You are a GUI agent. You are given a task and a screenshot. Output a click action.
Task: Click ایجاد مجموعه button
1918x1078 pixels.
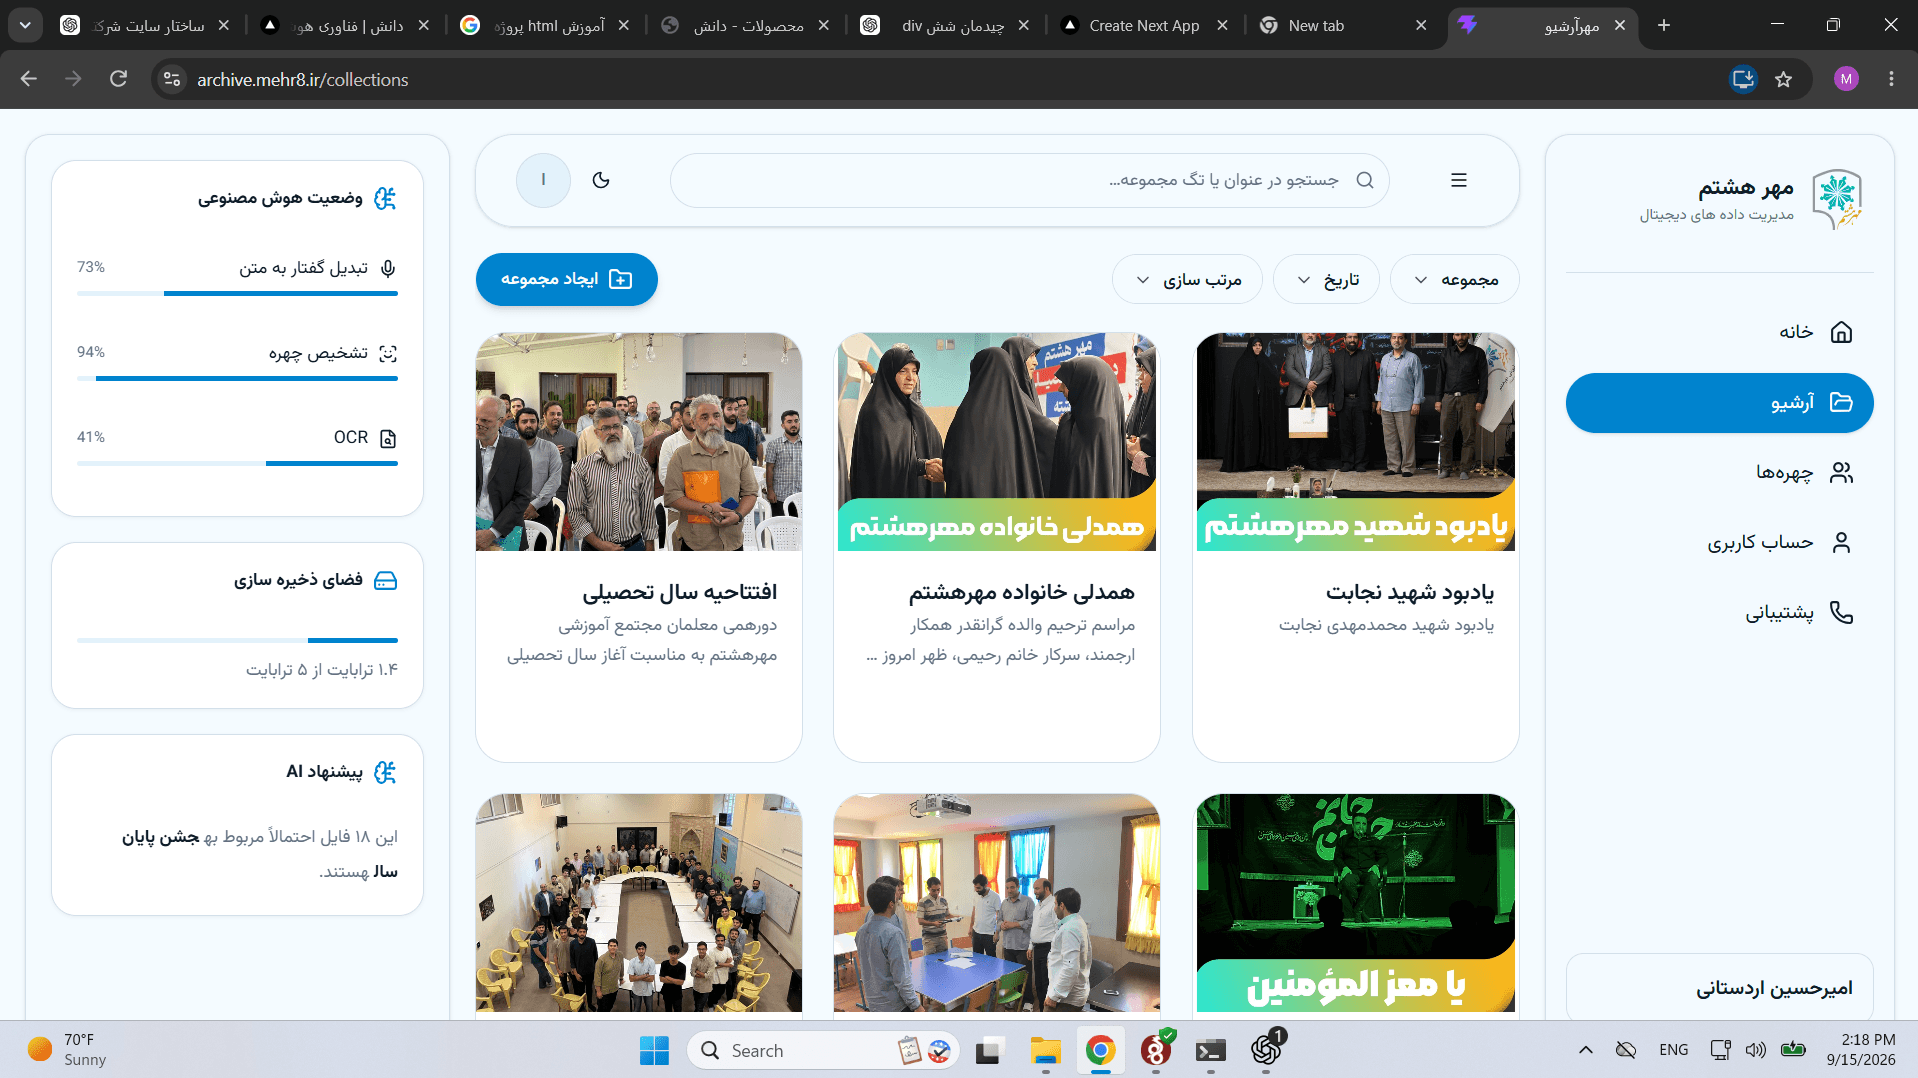point(566,279)
